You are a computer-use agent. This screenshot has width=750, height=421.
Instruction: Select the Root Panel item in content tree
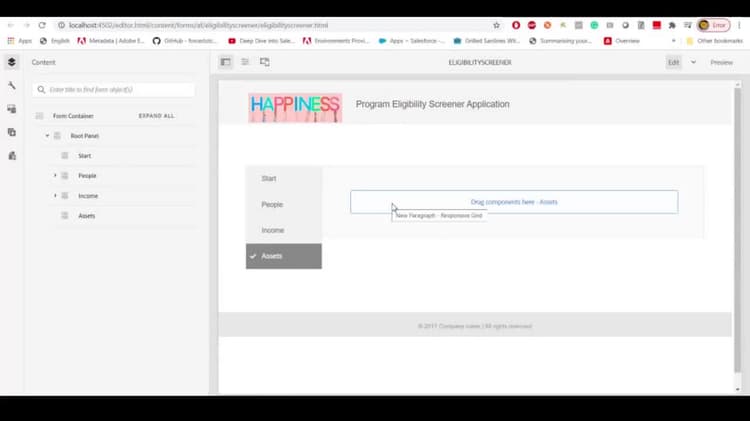click(x=85, y=136)
